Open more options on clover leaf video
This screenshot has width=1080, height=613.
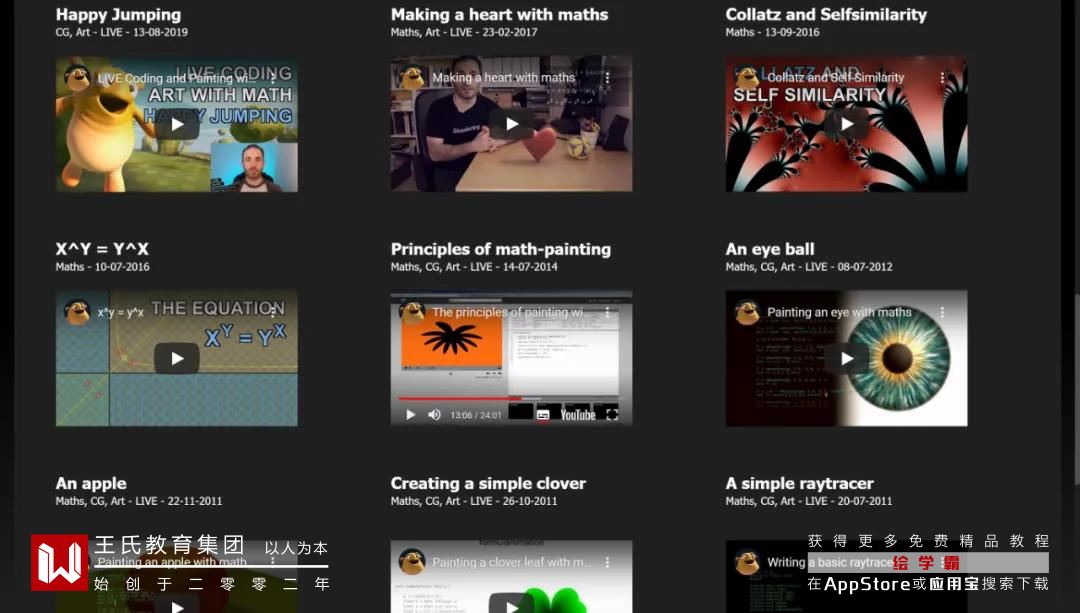[608, 562]
